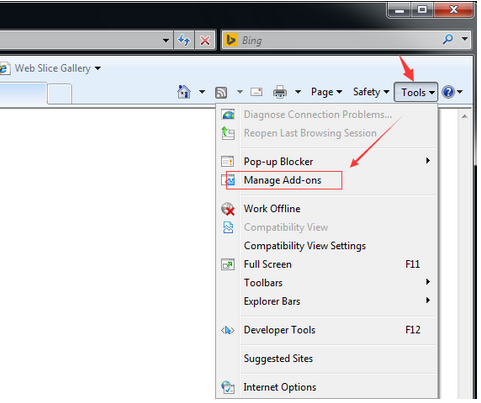
Task: Open the search provider dropdown arrow
Action: [464, 39]
